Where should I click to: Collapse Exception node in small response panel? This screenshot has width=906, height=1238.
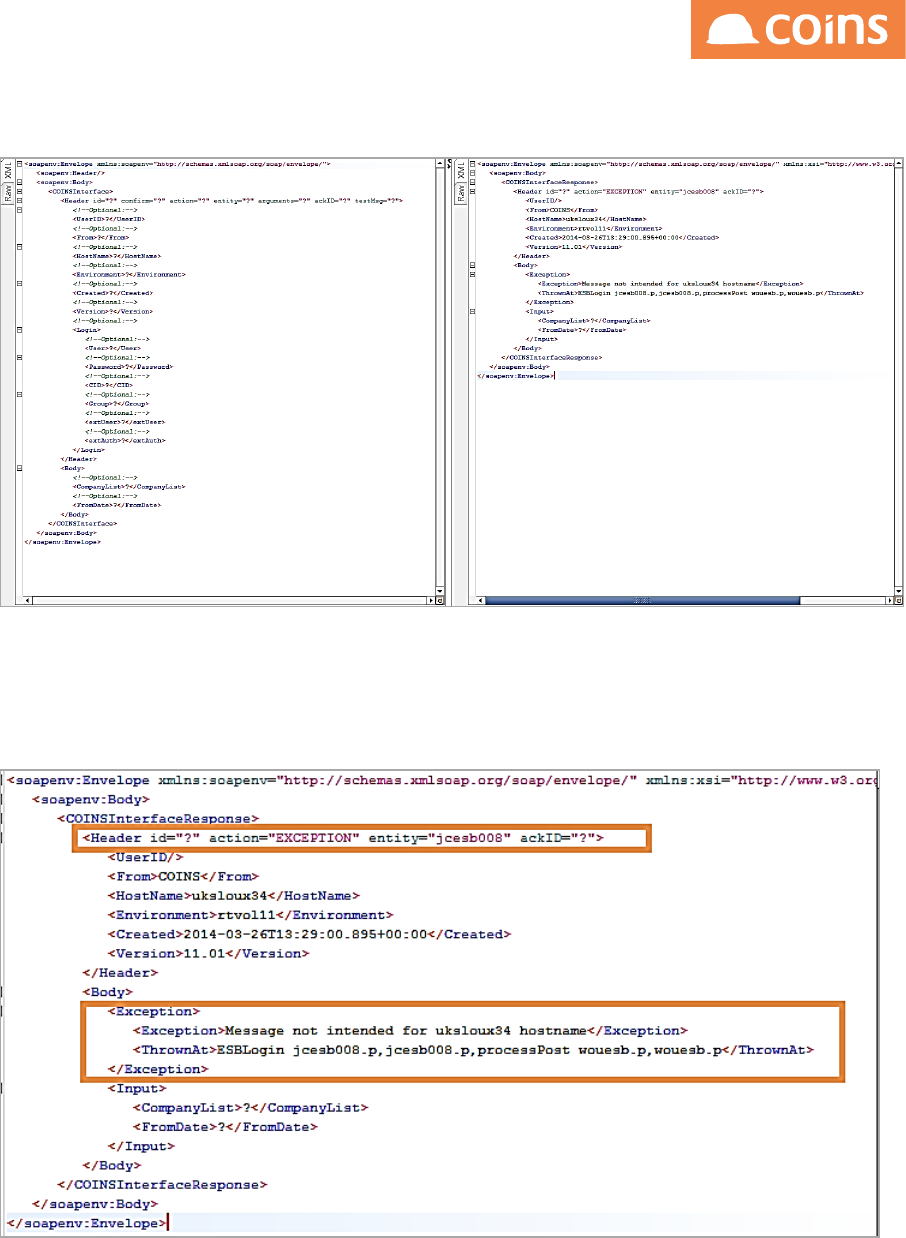tap(472, 274)
